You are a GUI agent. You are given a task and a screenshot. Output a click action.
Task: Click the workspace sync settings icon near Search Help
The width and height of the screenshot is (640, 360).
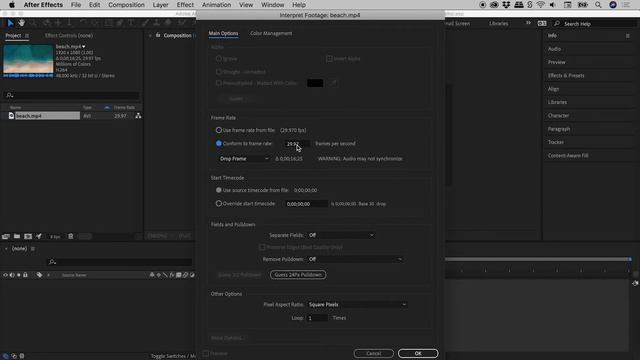pos(542,24)
